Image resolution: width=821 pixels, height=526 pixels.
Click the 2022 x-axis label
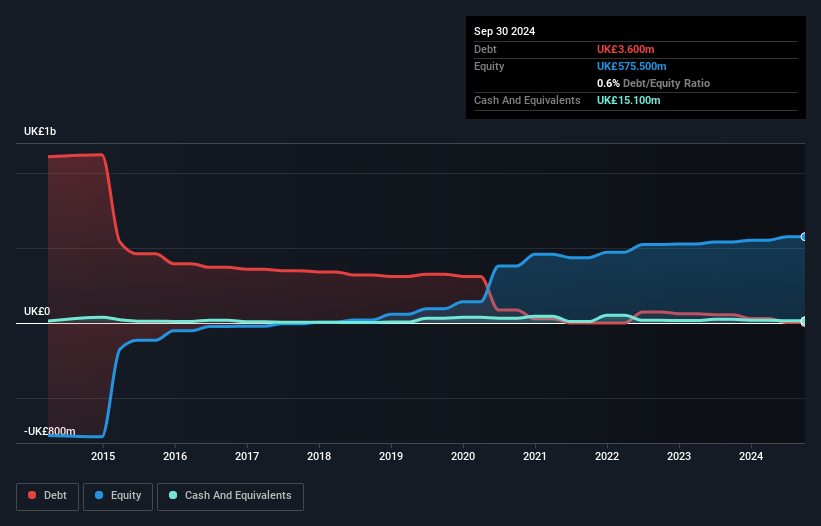click(607, 456)
